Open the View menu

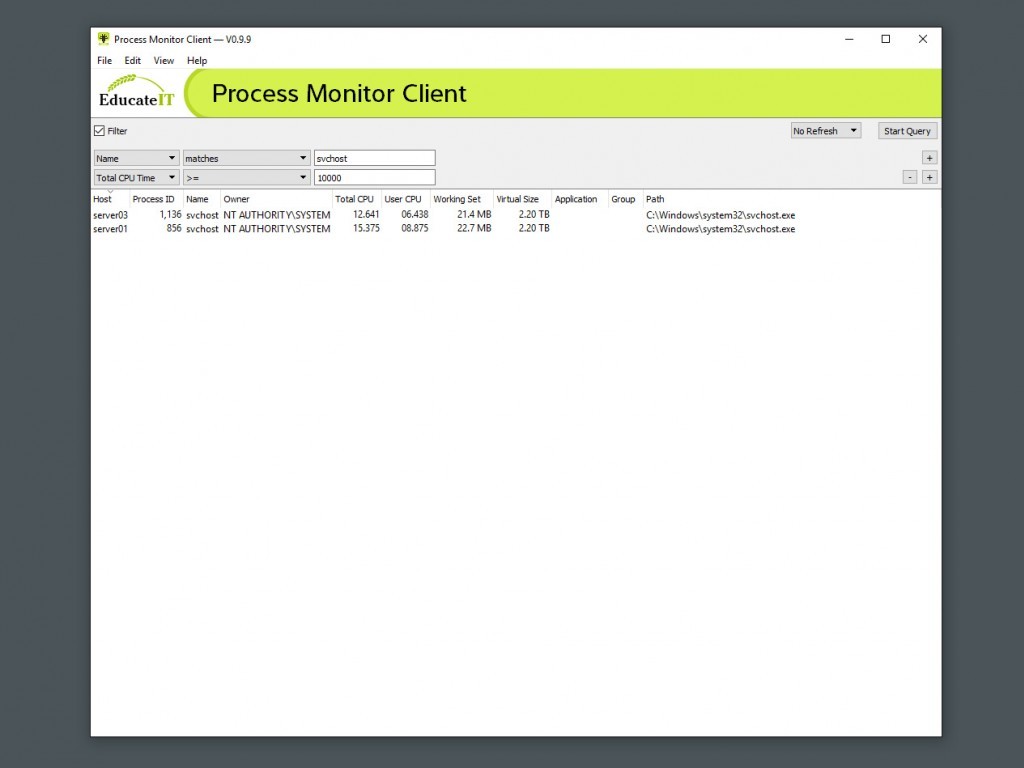point(163,60)
